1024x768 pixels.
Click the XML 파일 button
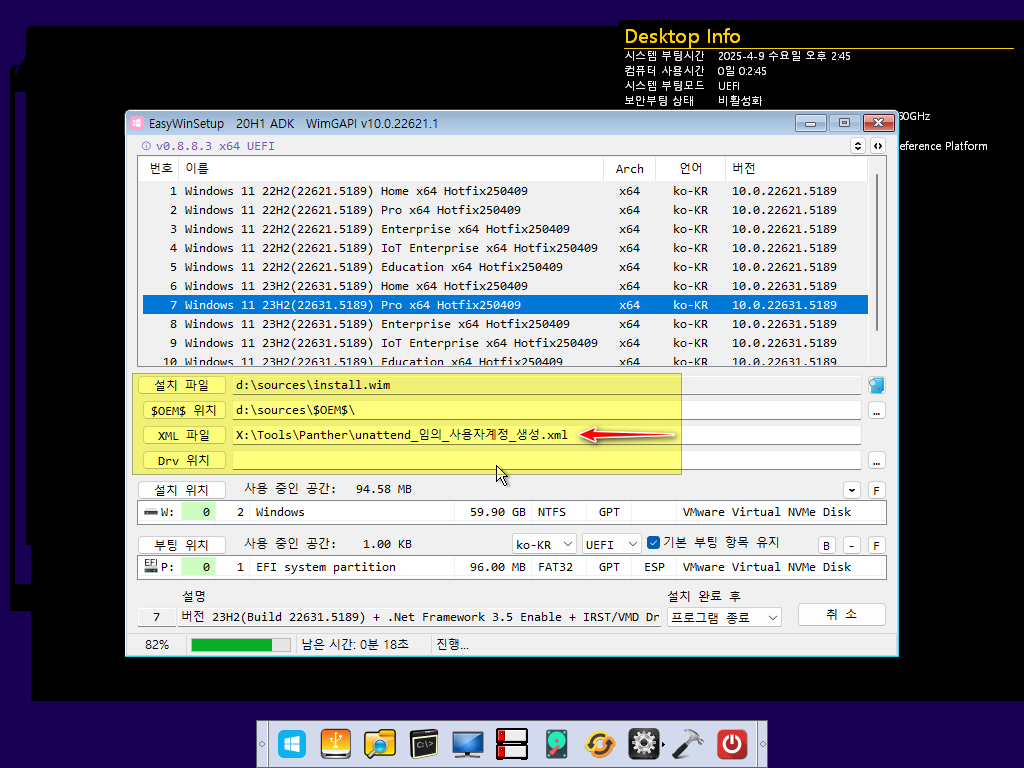184,436
